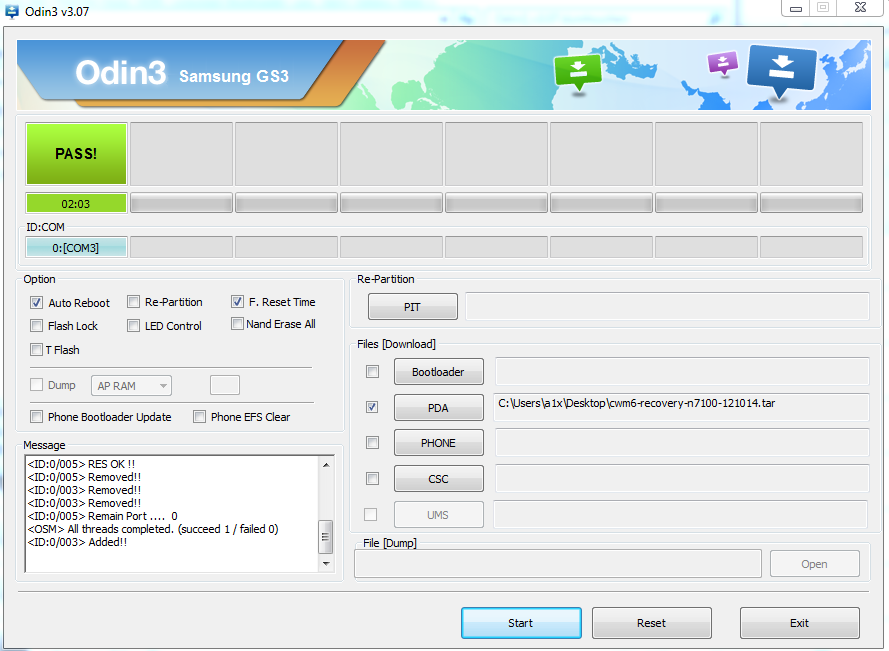Viewport: 889px width, 651px height.
Task: Click the 'All threads completed' log line
Action: pyautogui.click(x=153, y=529)
